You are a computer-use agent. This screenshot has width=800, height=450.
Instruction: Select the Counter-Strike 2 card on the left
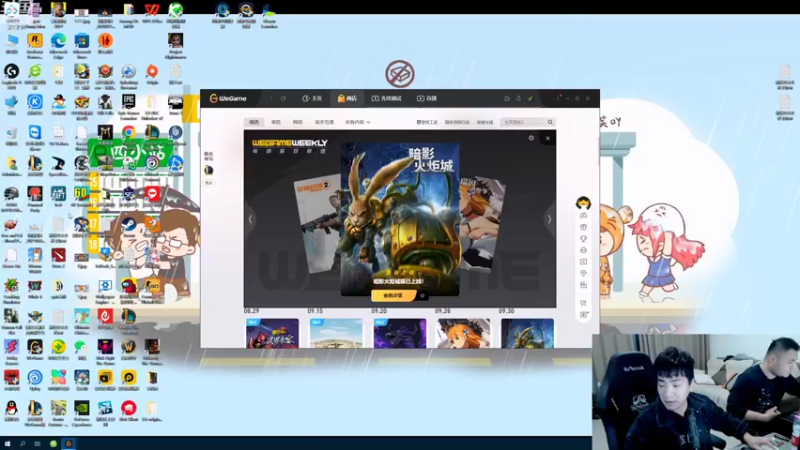pyautogui.click(x=317, y=224)
